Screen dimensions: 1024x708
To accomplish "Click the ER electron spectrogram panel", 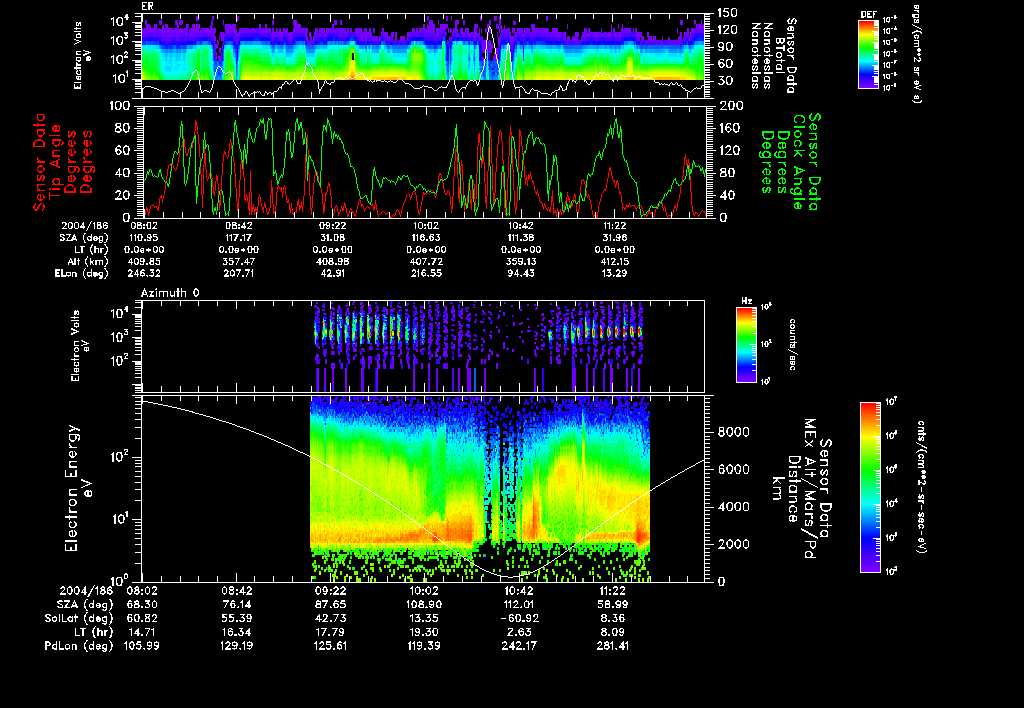I will click(x=424, y=56).
